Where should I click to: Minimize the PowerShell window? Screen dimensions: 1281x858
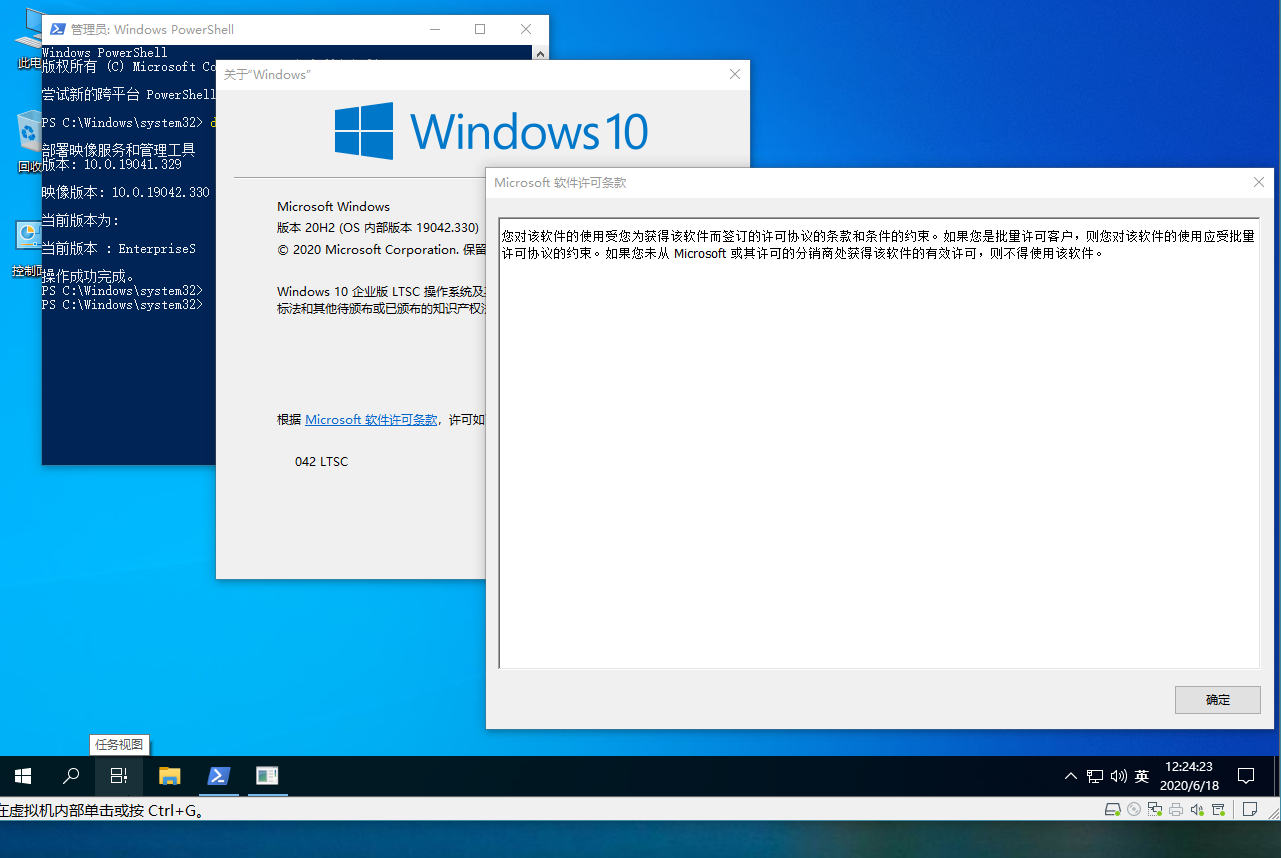click(x=433, y=29)
